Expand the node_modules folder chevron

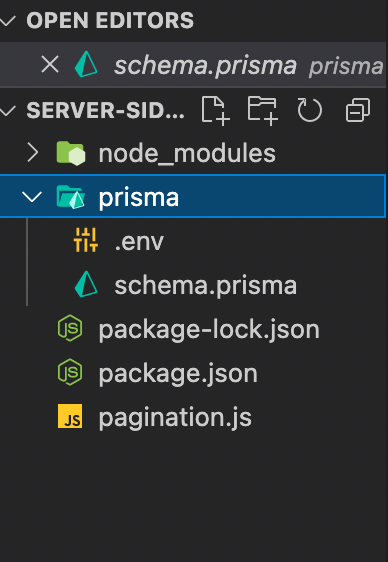coord(33,153)
